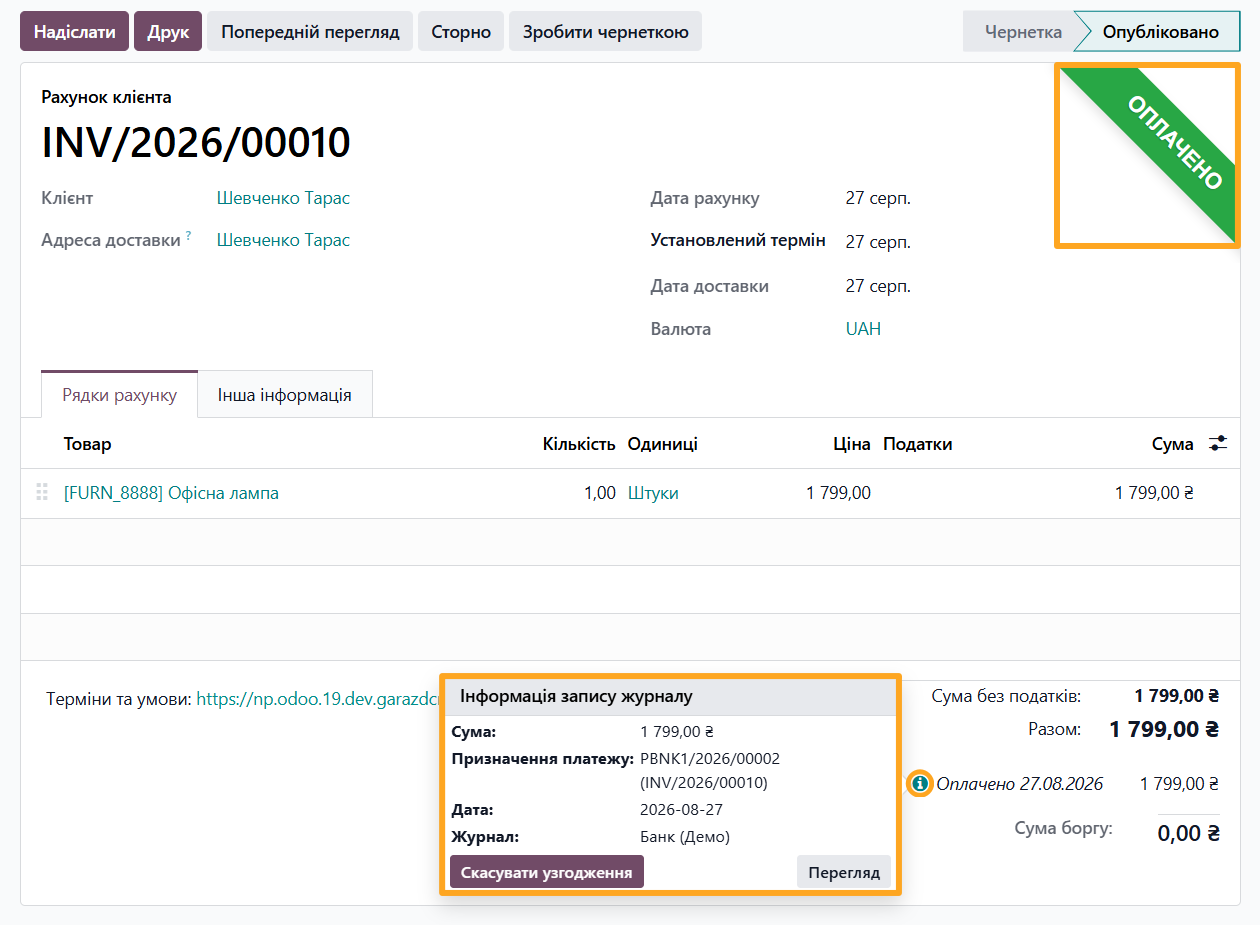Click the Надіслати button
Viewport: 1260px width, 925px height.
coord(75,31)
